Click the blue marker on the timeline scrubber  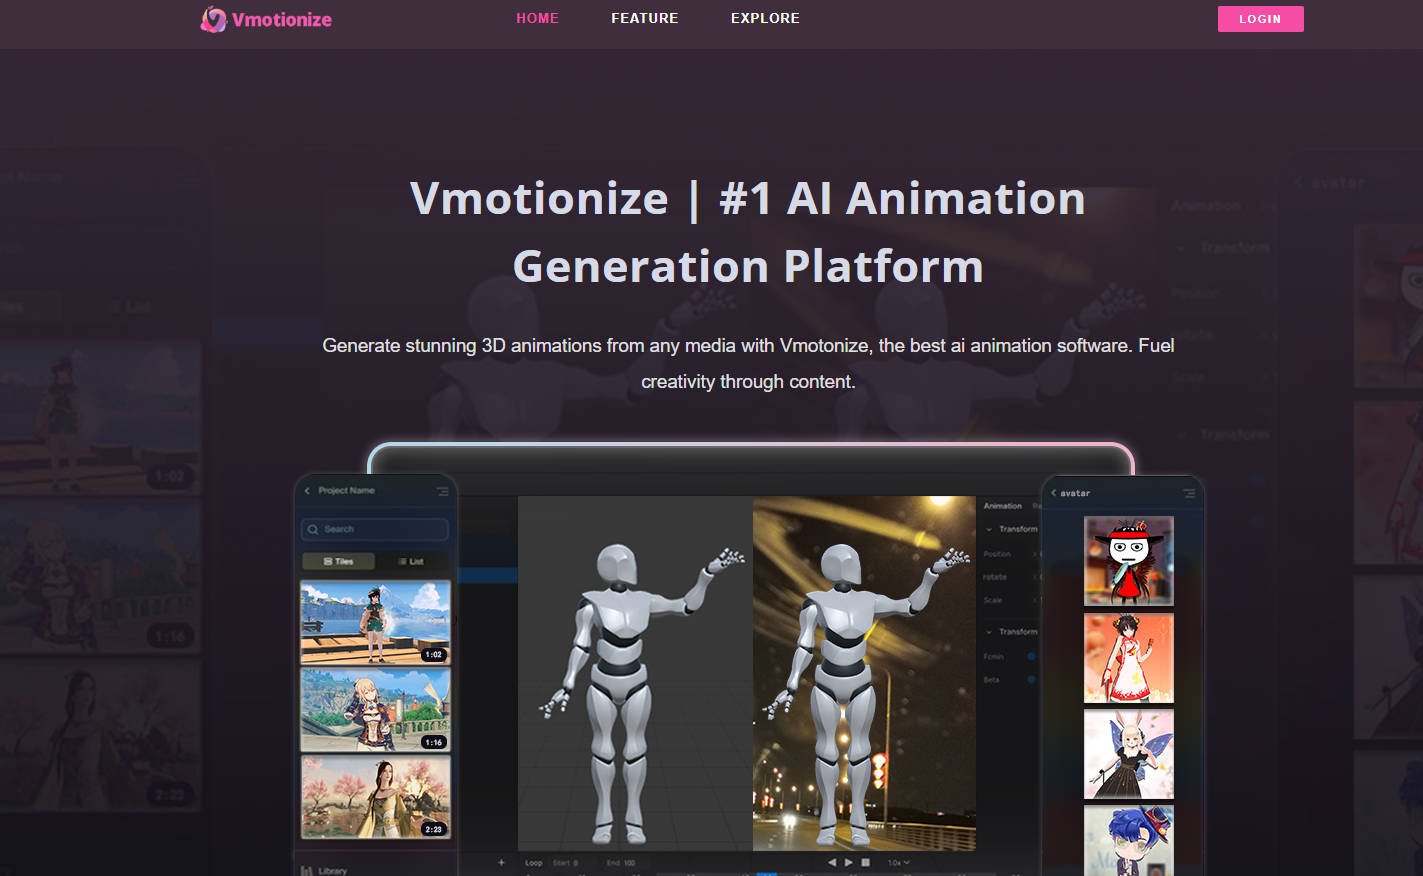tap(768, 874)
